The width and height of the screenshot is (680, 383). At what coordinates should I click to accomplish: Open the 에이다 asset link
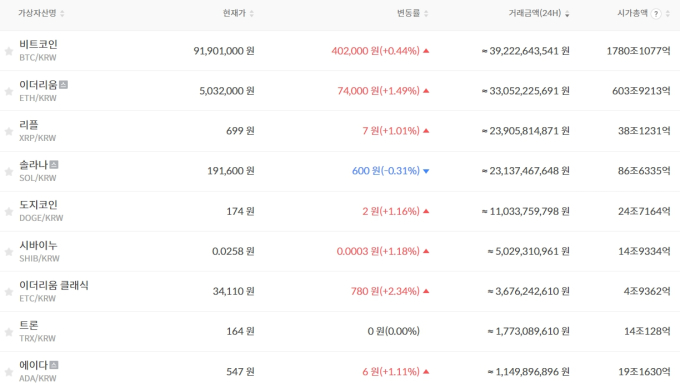[33, 365]
